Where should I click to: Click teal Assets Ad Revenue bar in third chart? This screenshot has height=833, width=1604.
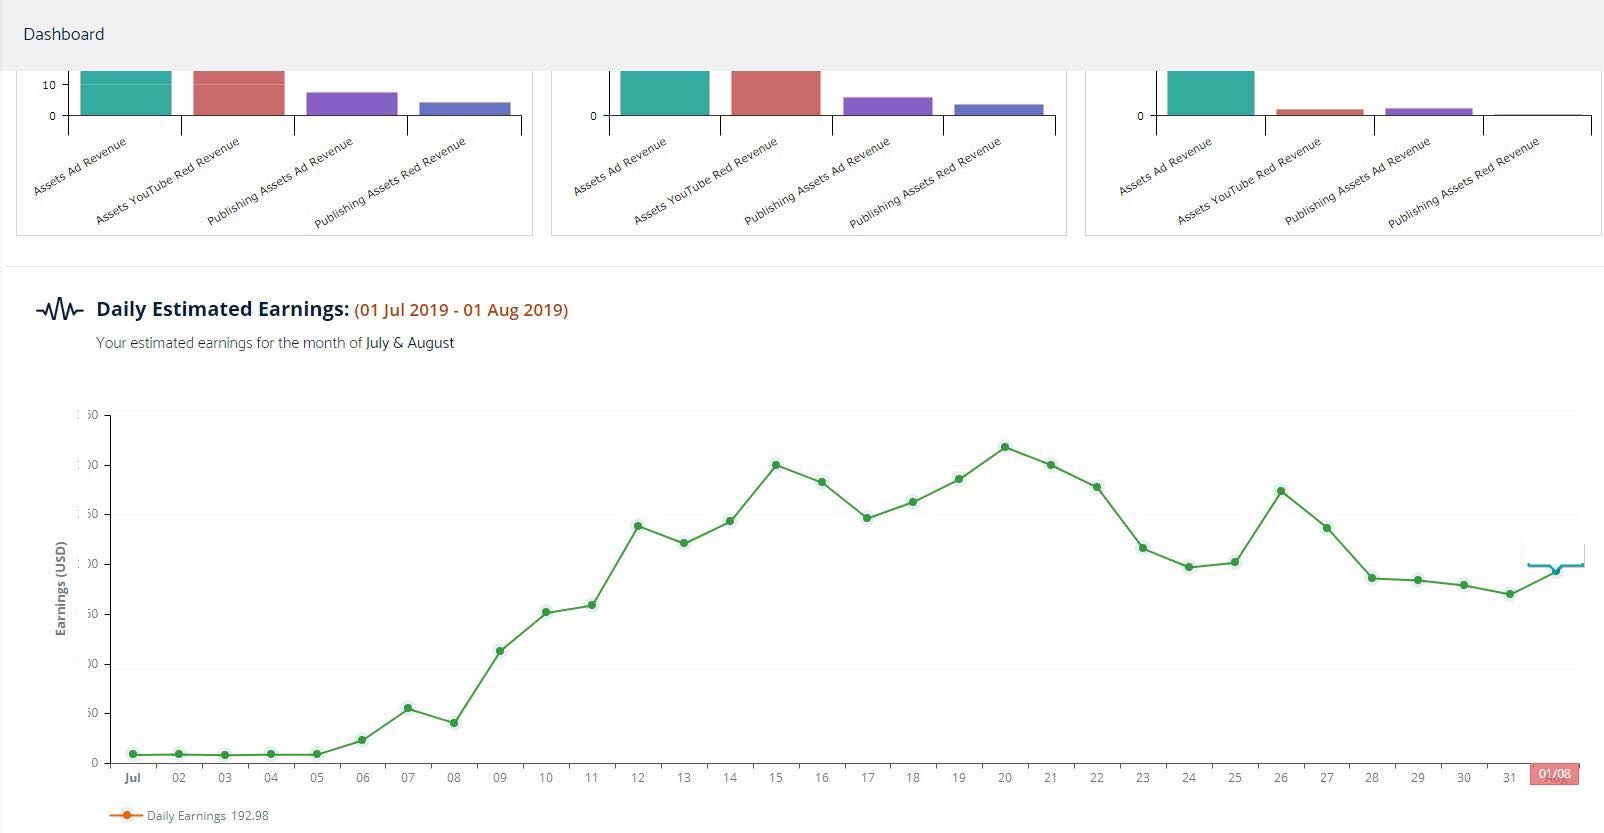click(1211, 93)
